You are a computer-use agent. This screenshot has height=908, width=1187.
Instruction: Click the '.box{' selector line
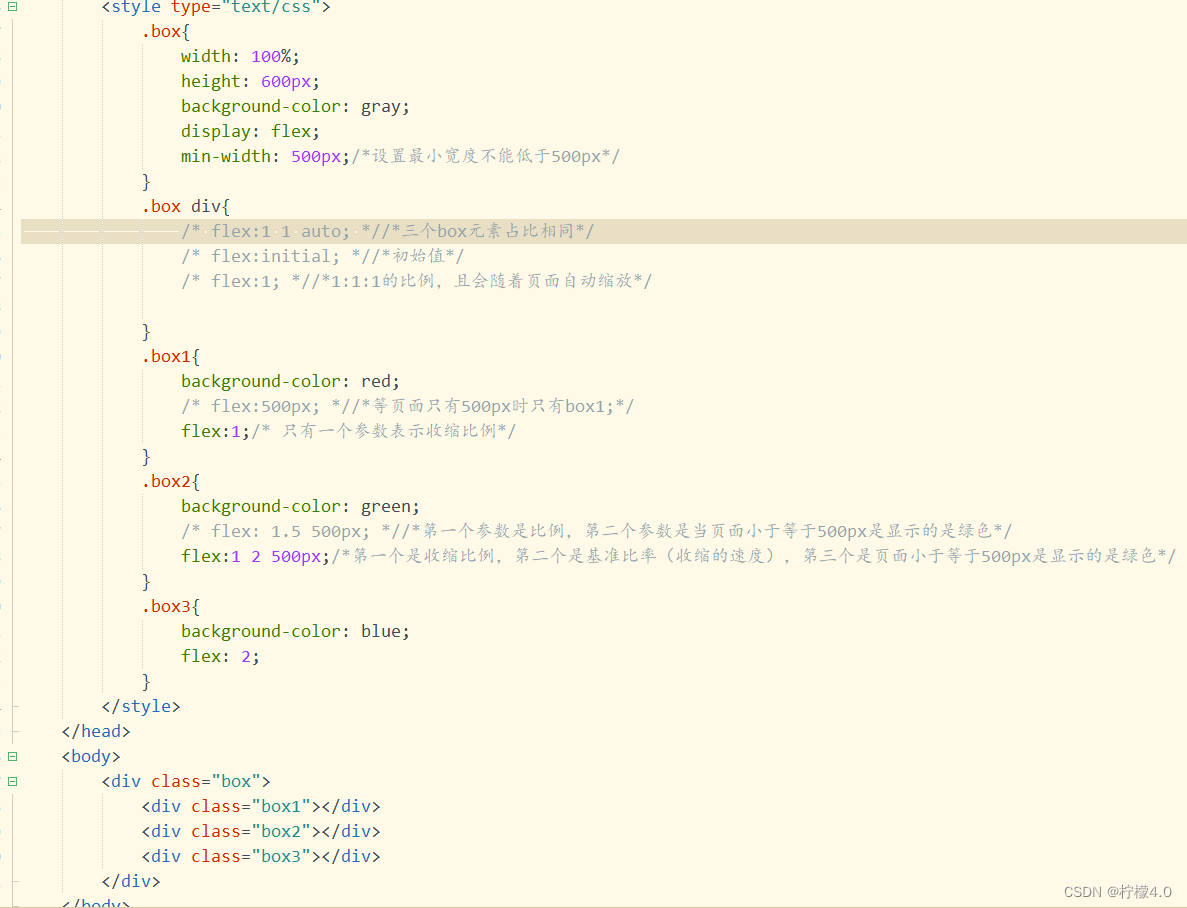click(x=166, y=31)
